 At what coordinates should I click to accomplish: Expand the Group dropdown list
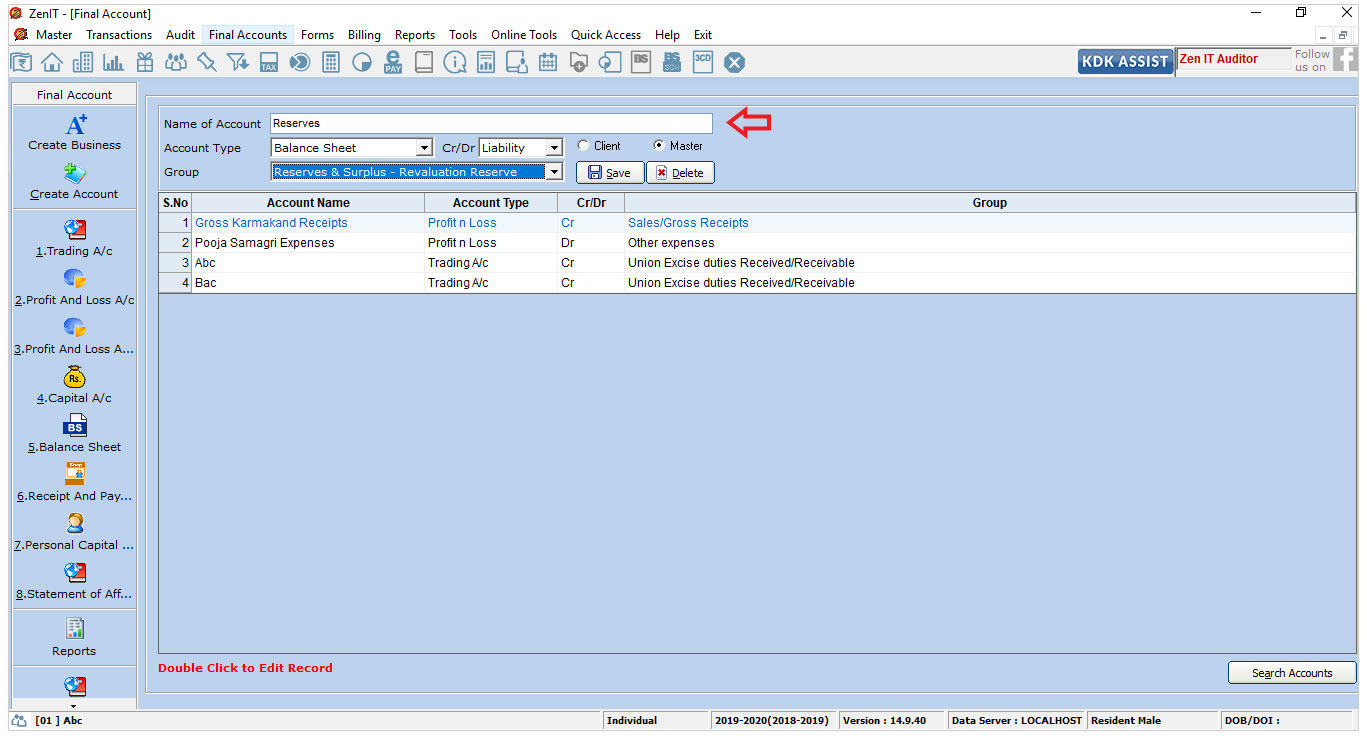[x=554, y=172]
